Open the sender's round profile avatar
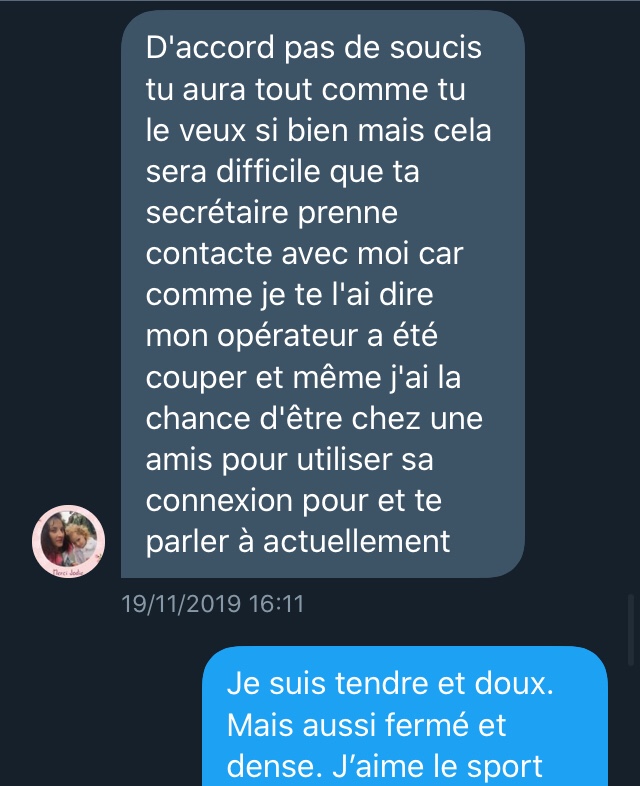The image size is (640, 786). point(69,541)
